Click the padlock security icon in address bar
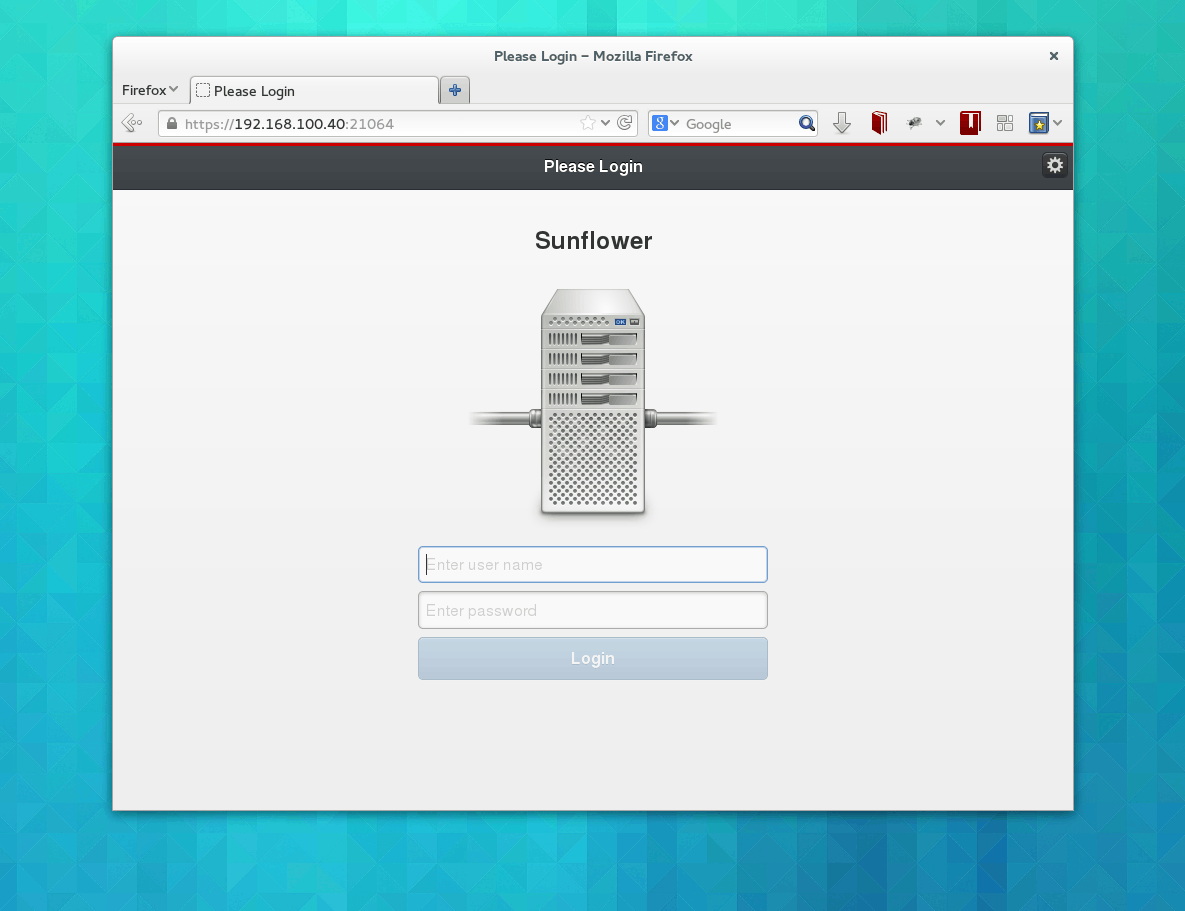 pyautogui.click(x=172, y=123)
